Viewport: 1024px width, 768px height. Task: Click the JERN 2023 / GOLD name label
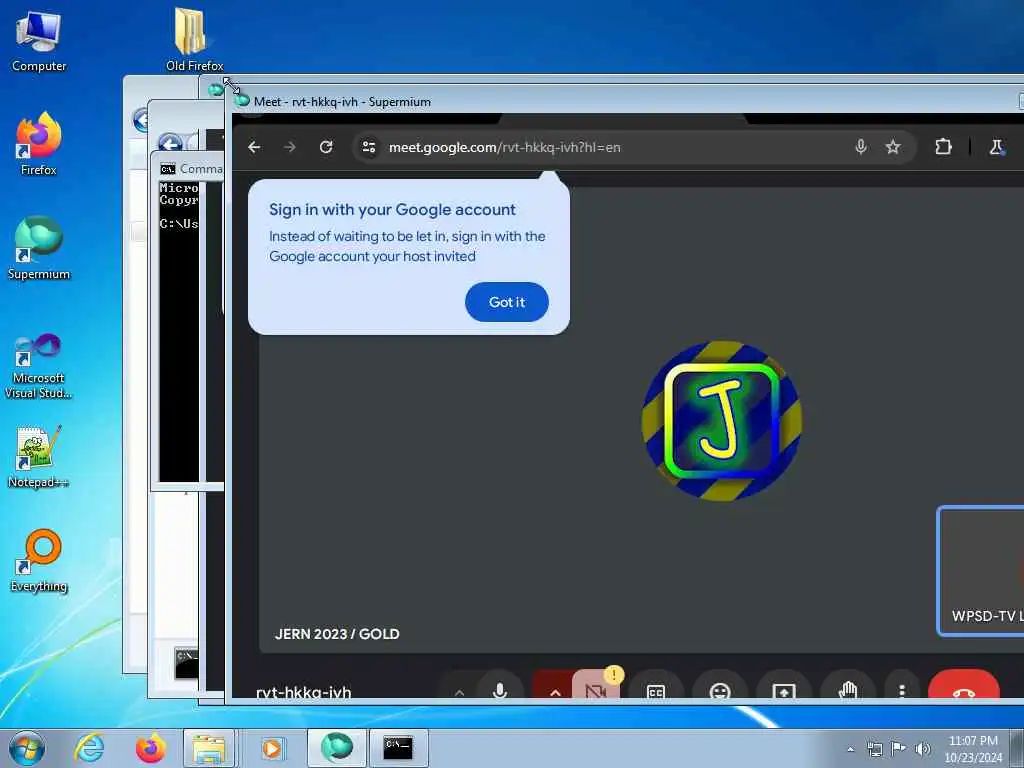tap(337, 633)
